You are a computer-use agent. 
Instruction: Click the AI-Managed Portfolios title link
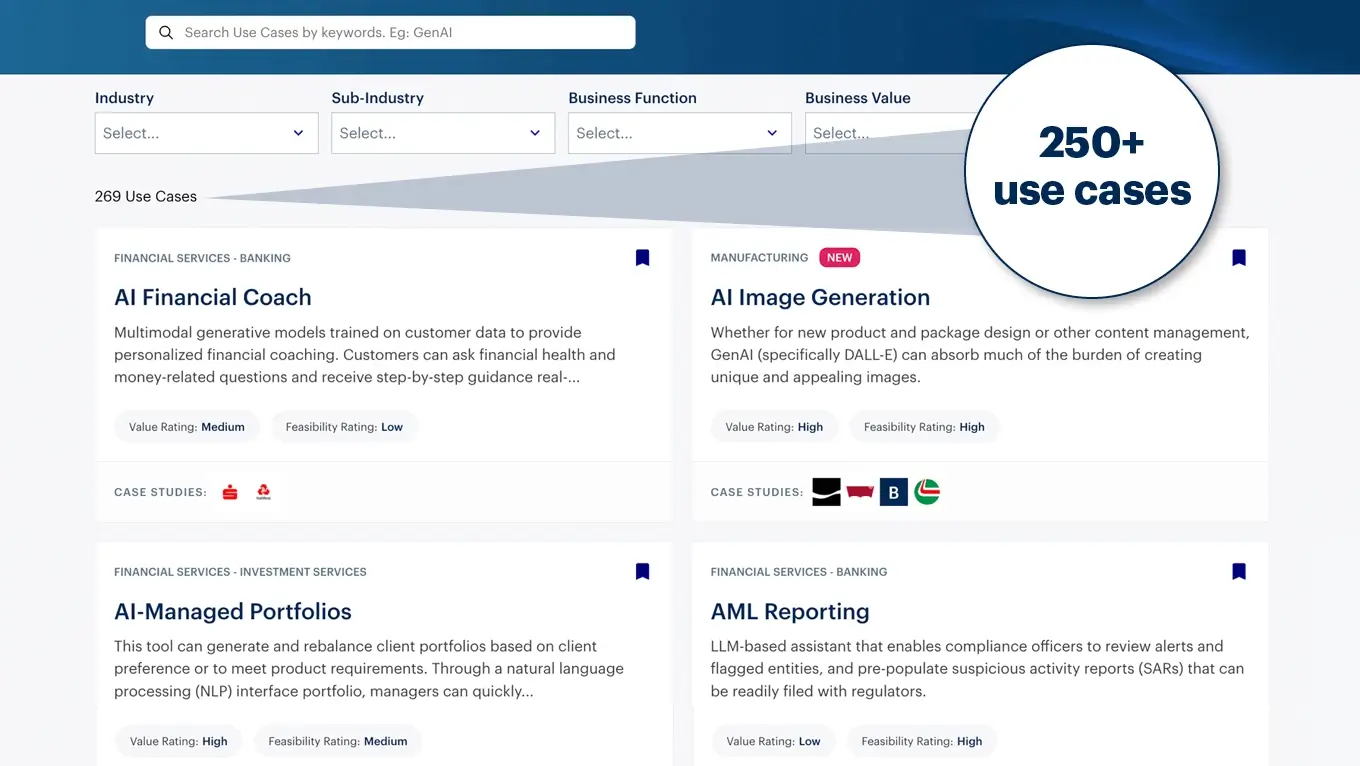click(233, 611)
